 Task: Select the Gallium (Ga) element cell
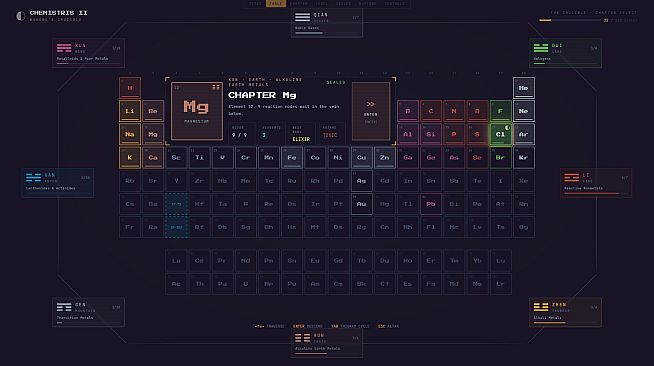click(408, 158)
